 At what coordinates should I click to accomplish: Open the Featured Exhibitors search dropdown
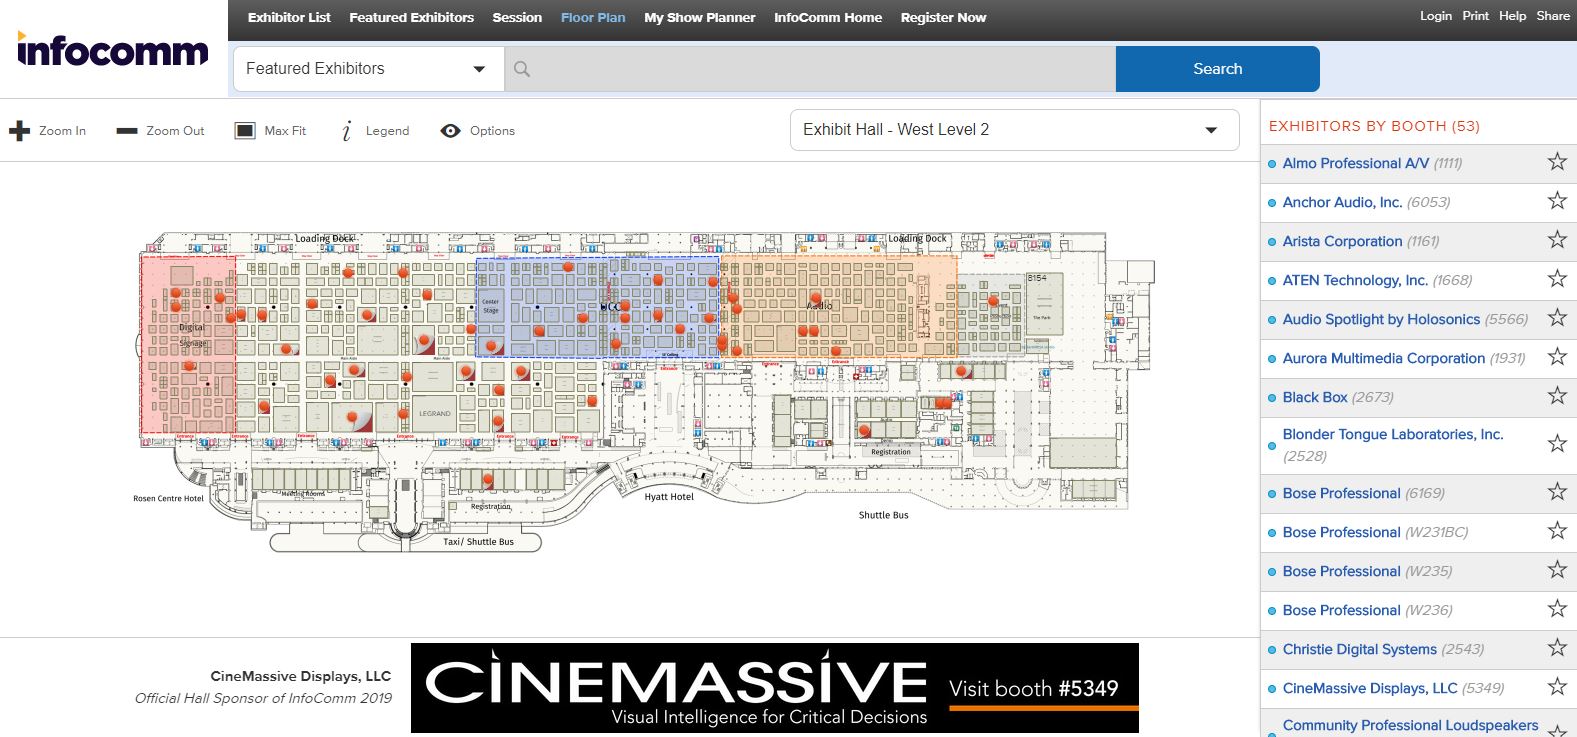pyautogui.click(x=368, y=69)
